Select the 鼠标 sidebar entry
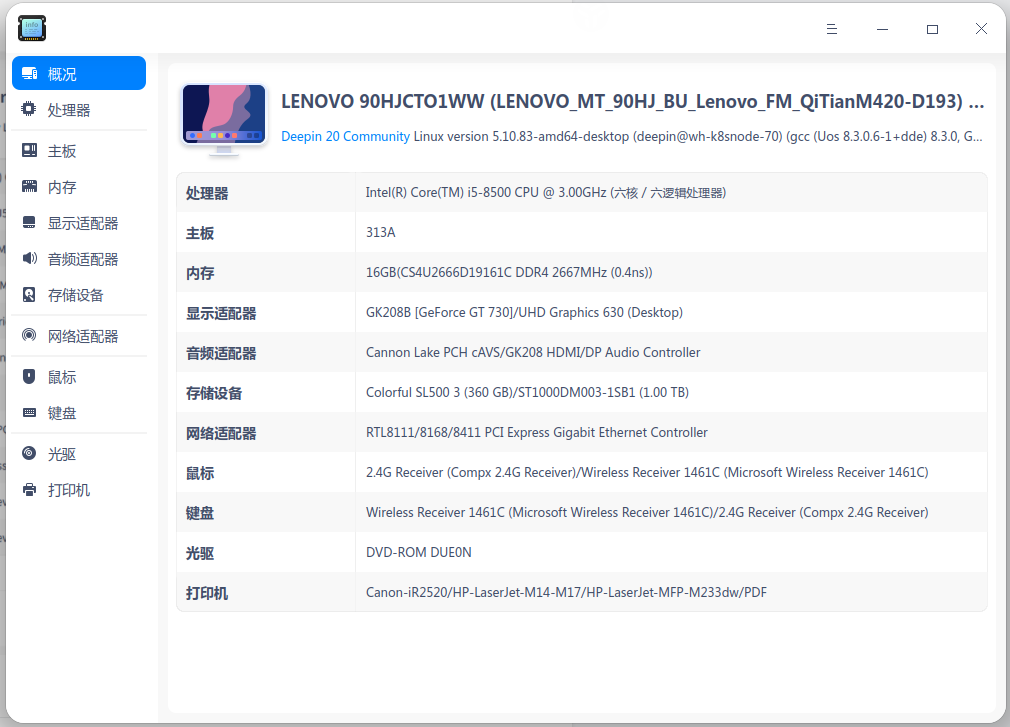 pyautogui.click(x=79, y=377)
